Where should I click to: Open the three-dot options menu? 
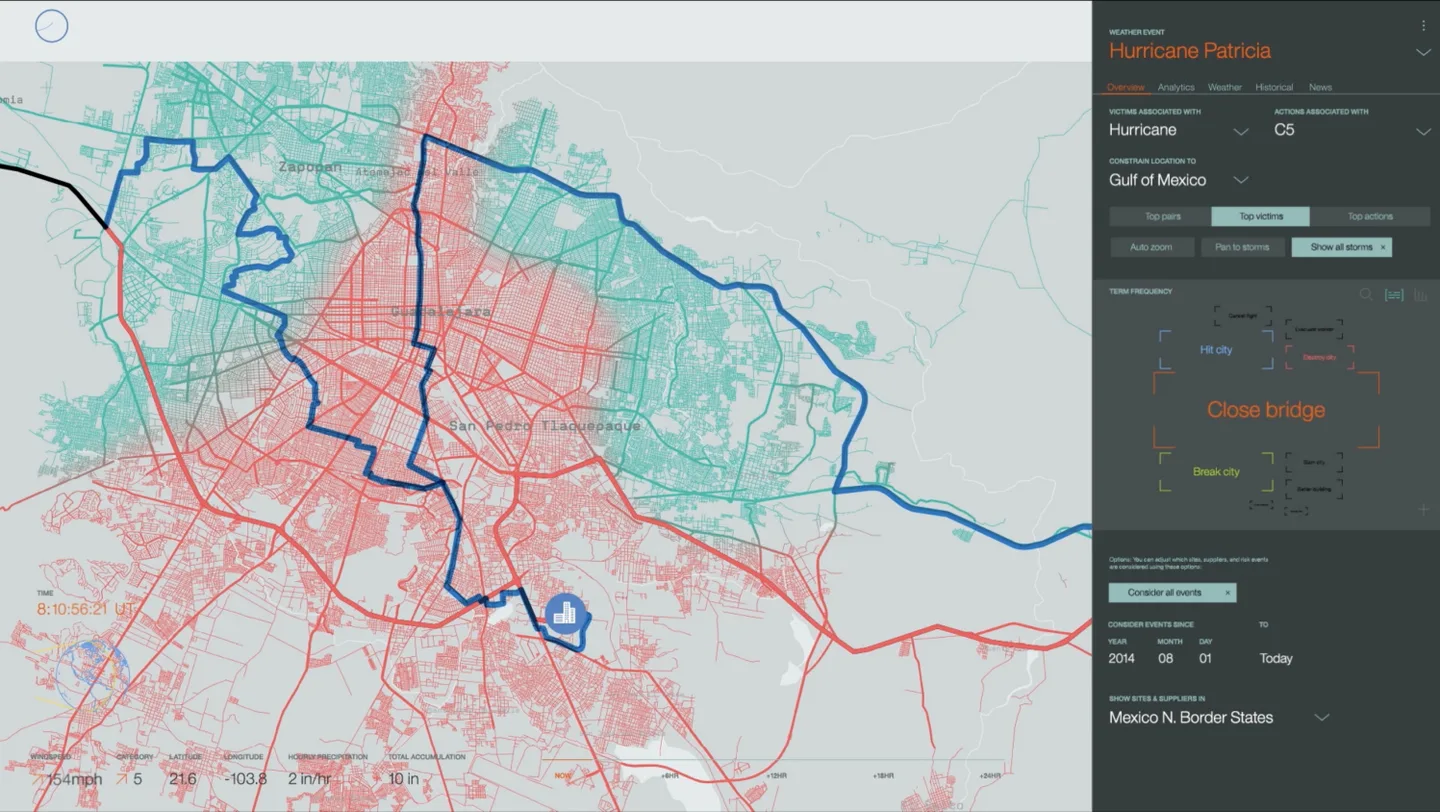[1424, 26]
